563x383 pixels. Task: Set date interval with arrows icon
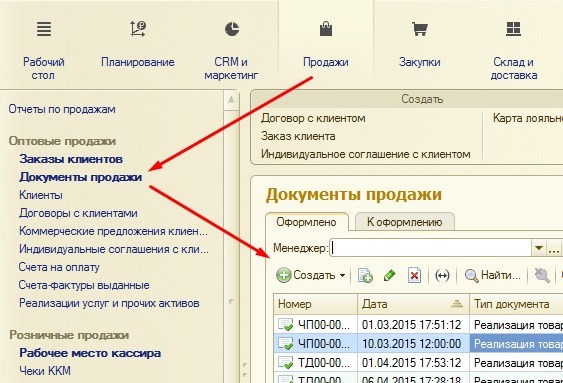pos(442,276)
